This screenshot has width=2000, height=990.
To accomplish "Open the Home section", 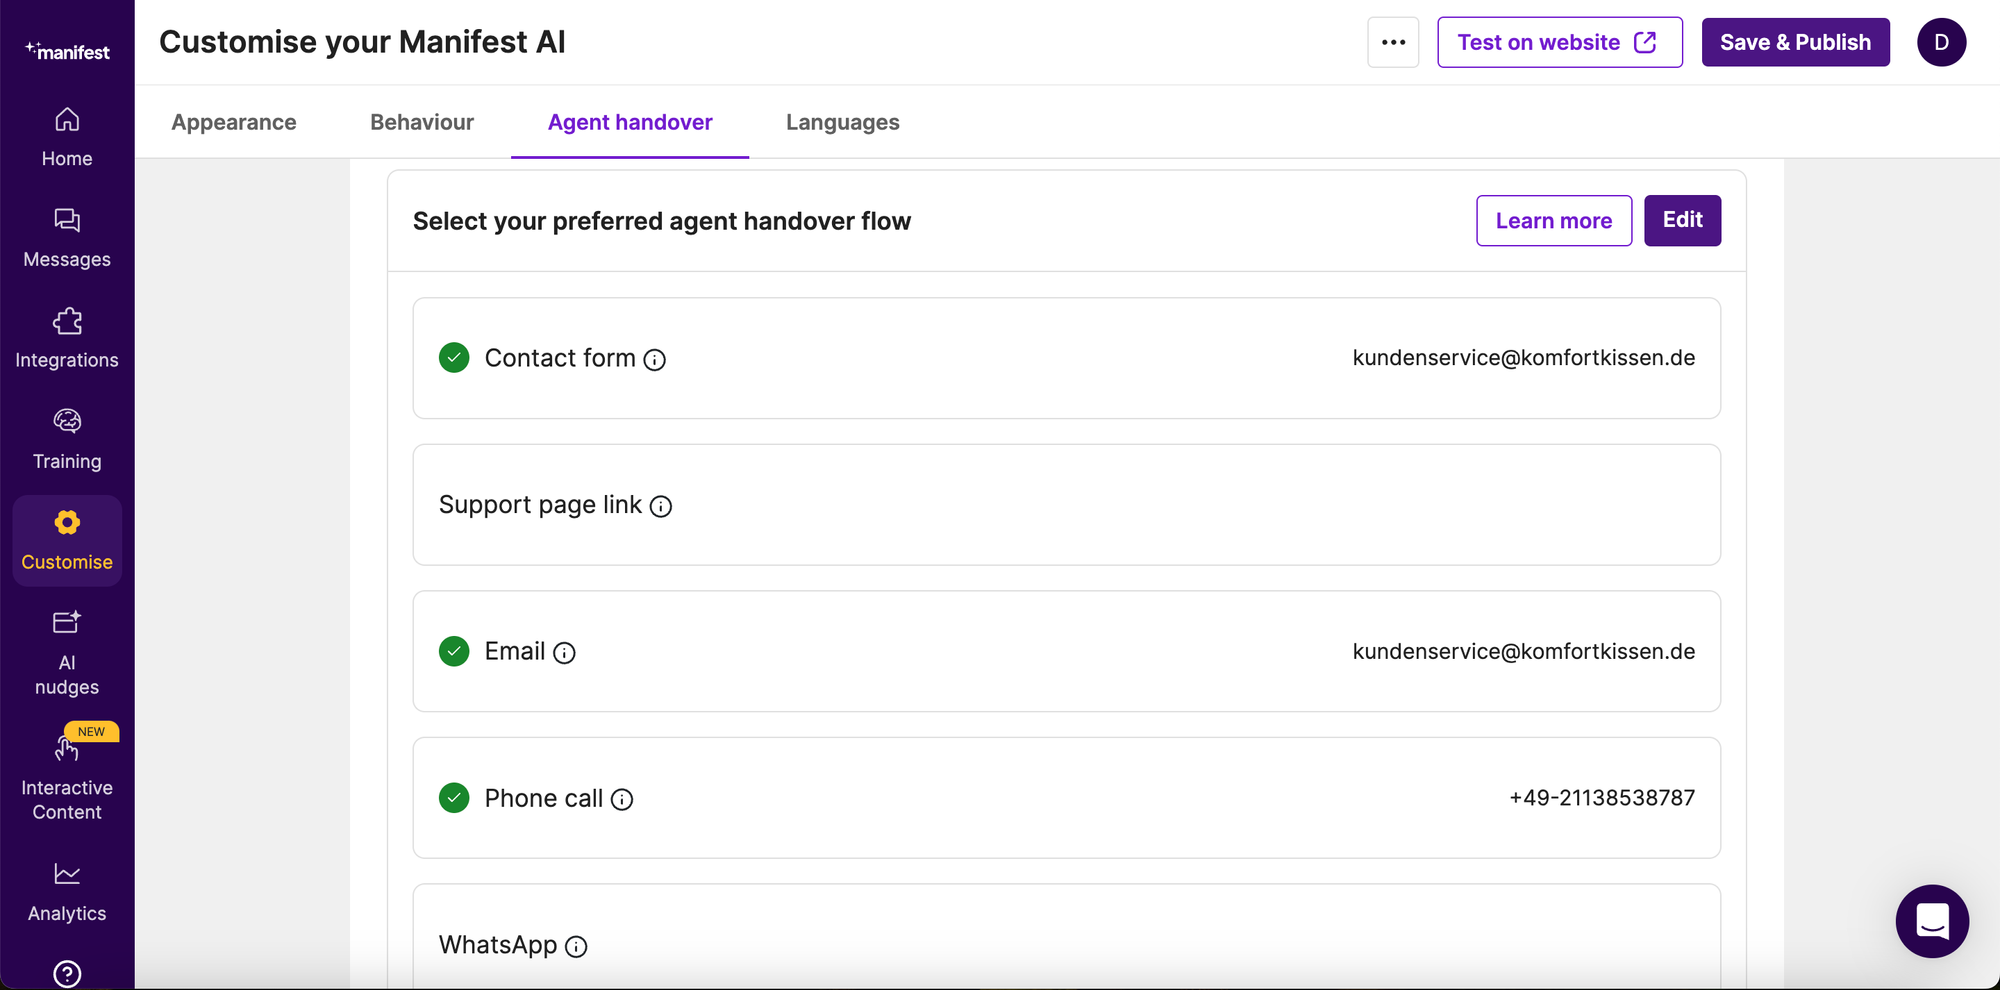I will click(x=66, y=136).
